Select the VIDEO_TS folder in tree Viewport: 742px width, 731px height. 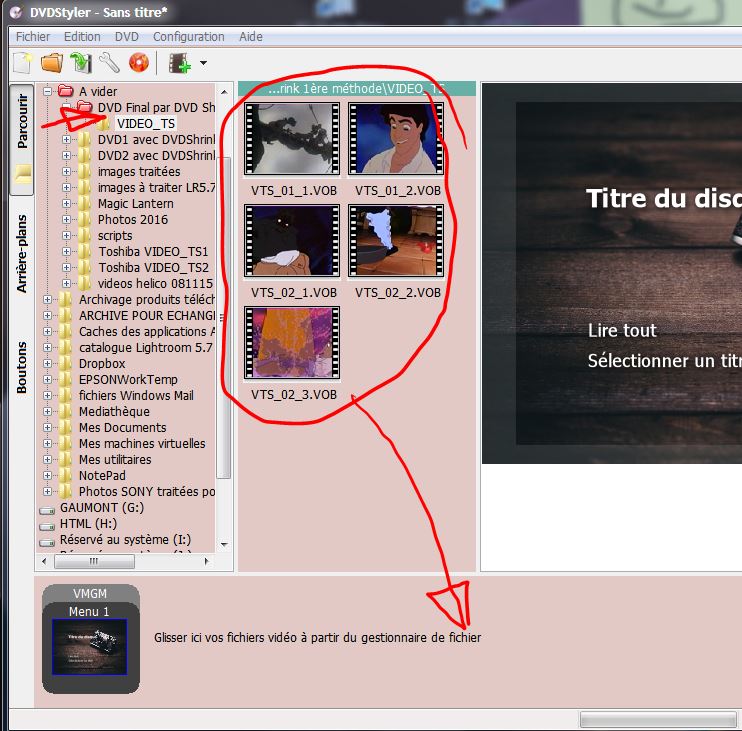point(146,123)
